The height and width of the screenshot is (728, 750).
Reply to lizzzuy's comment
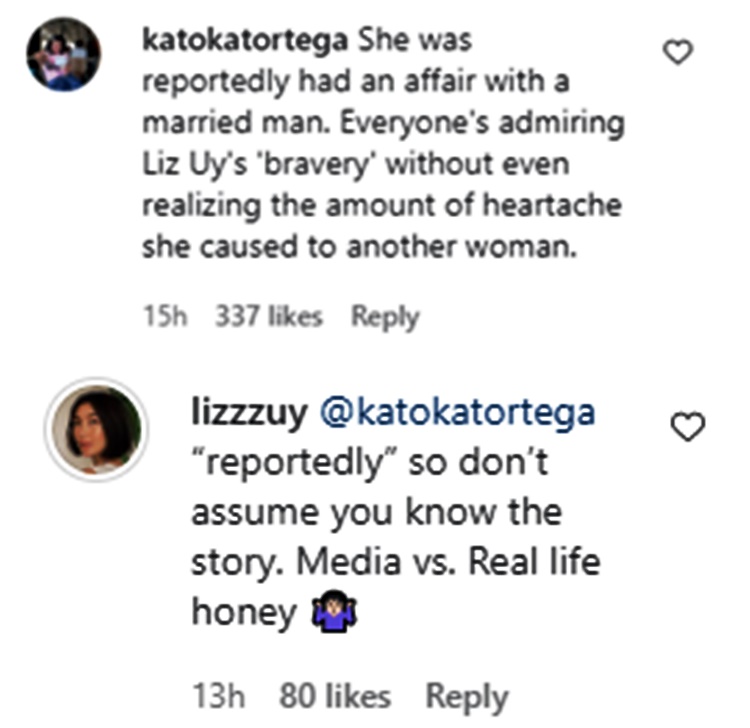[467, 696]
